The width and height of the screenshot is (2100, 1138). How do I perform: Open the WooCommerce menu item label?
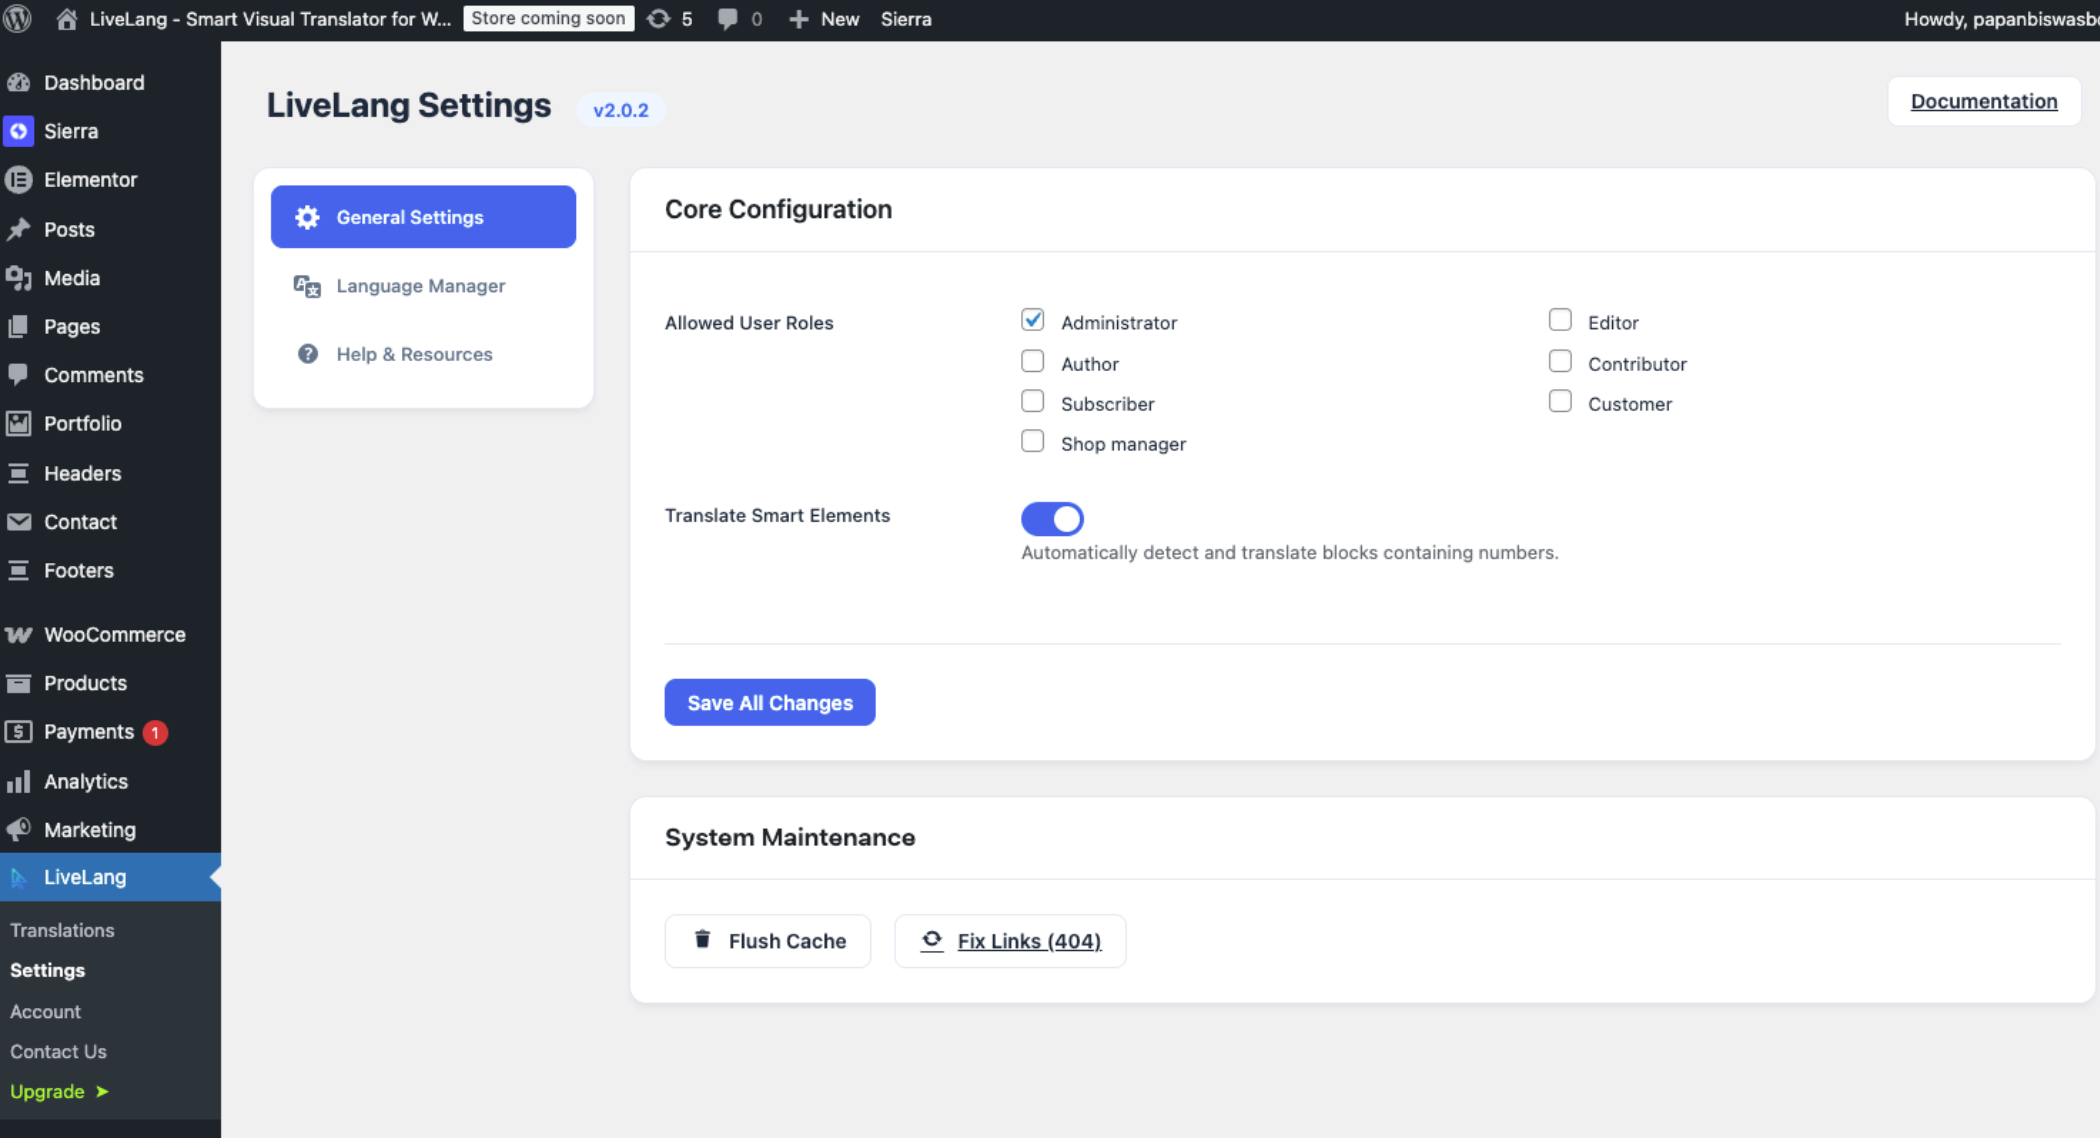pos(115,635)
